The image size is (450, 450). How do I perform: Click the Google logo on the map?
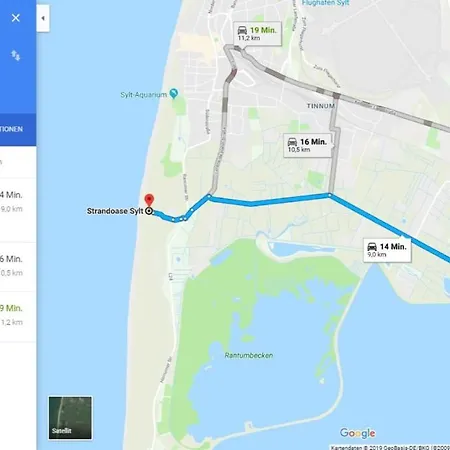[x=358, y=433]
